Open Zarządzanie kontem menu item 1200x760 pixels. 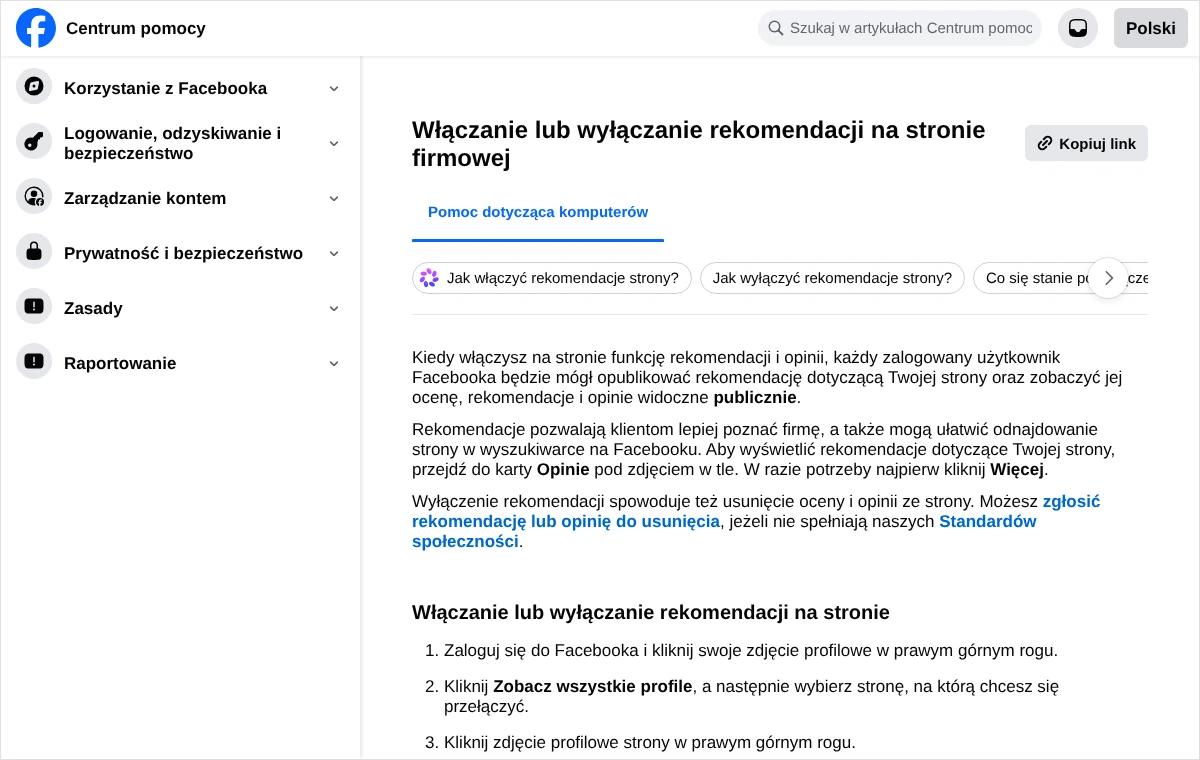(x=181, y=198)
